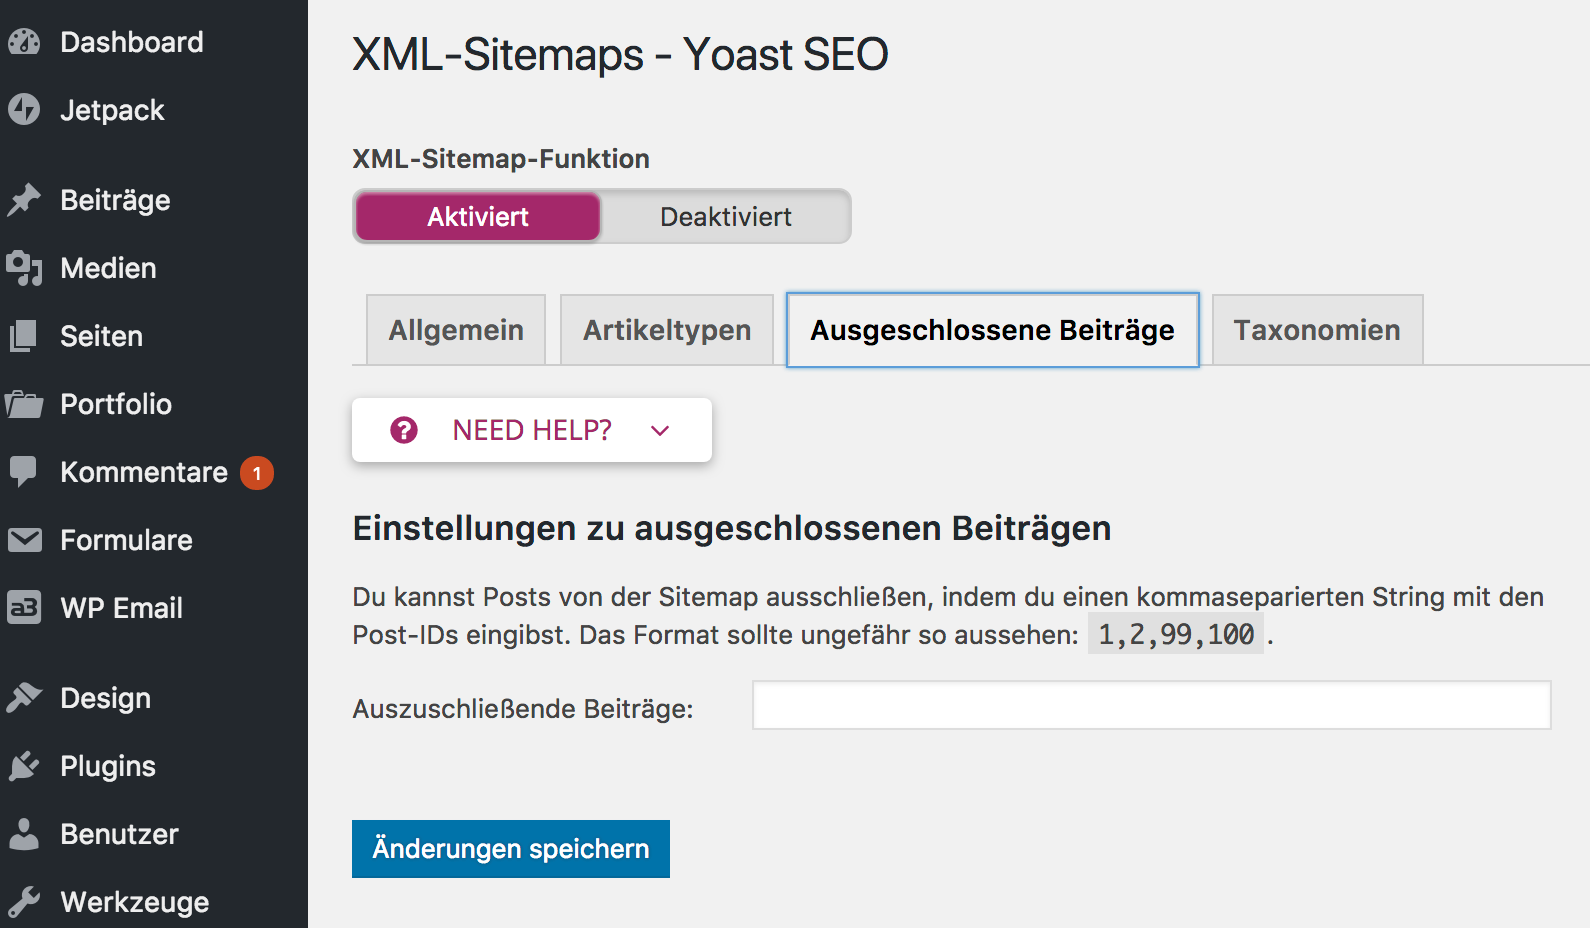
Task: Click the Seiten pages icon
Action: click(24, 336)
